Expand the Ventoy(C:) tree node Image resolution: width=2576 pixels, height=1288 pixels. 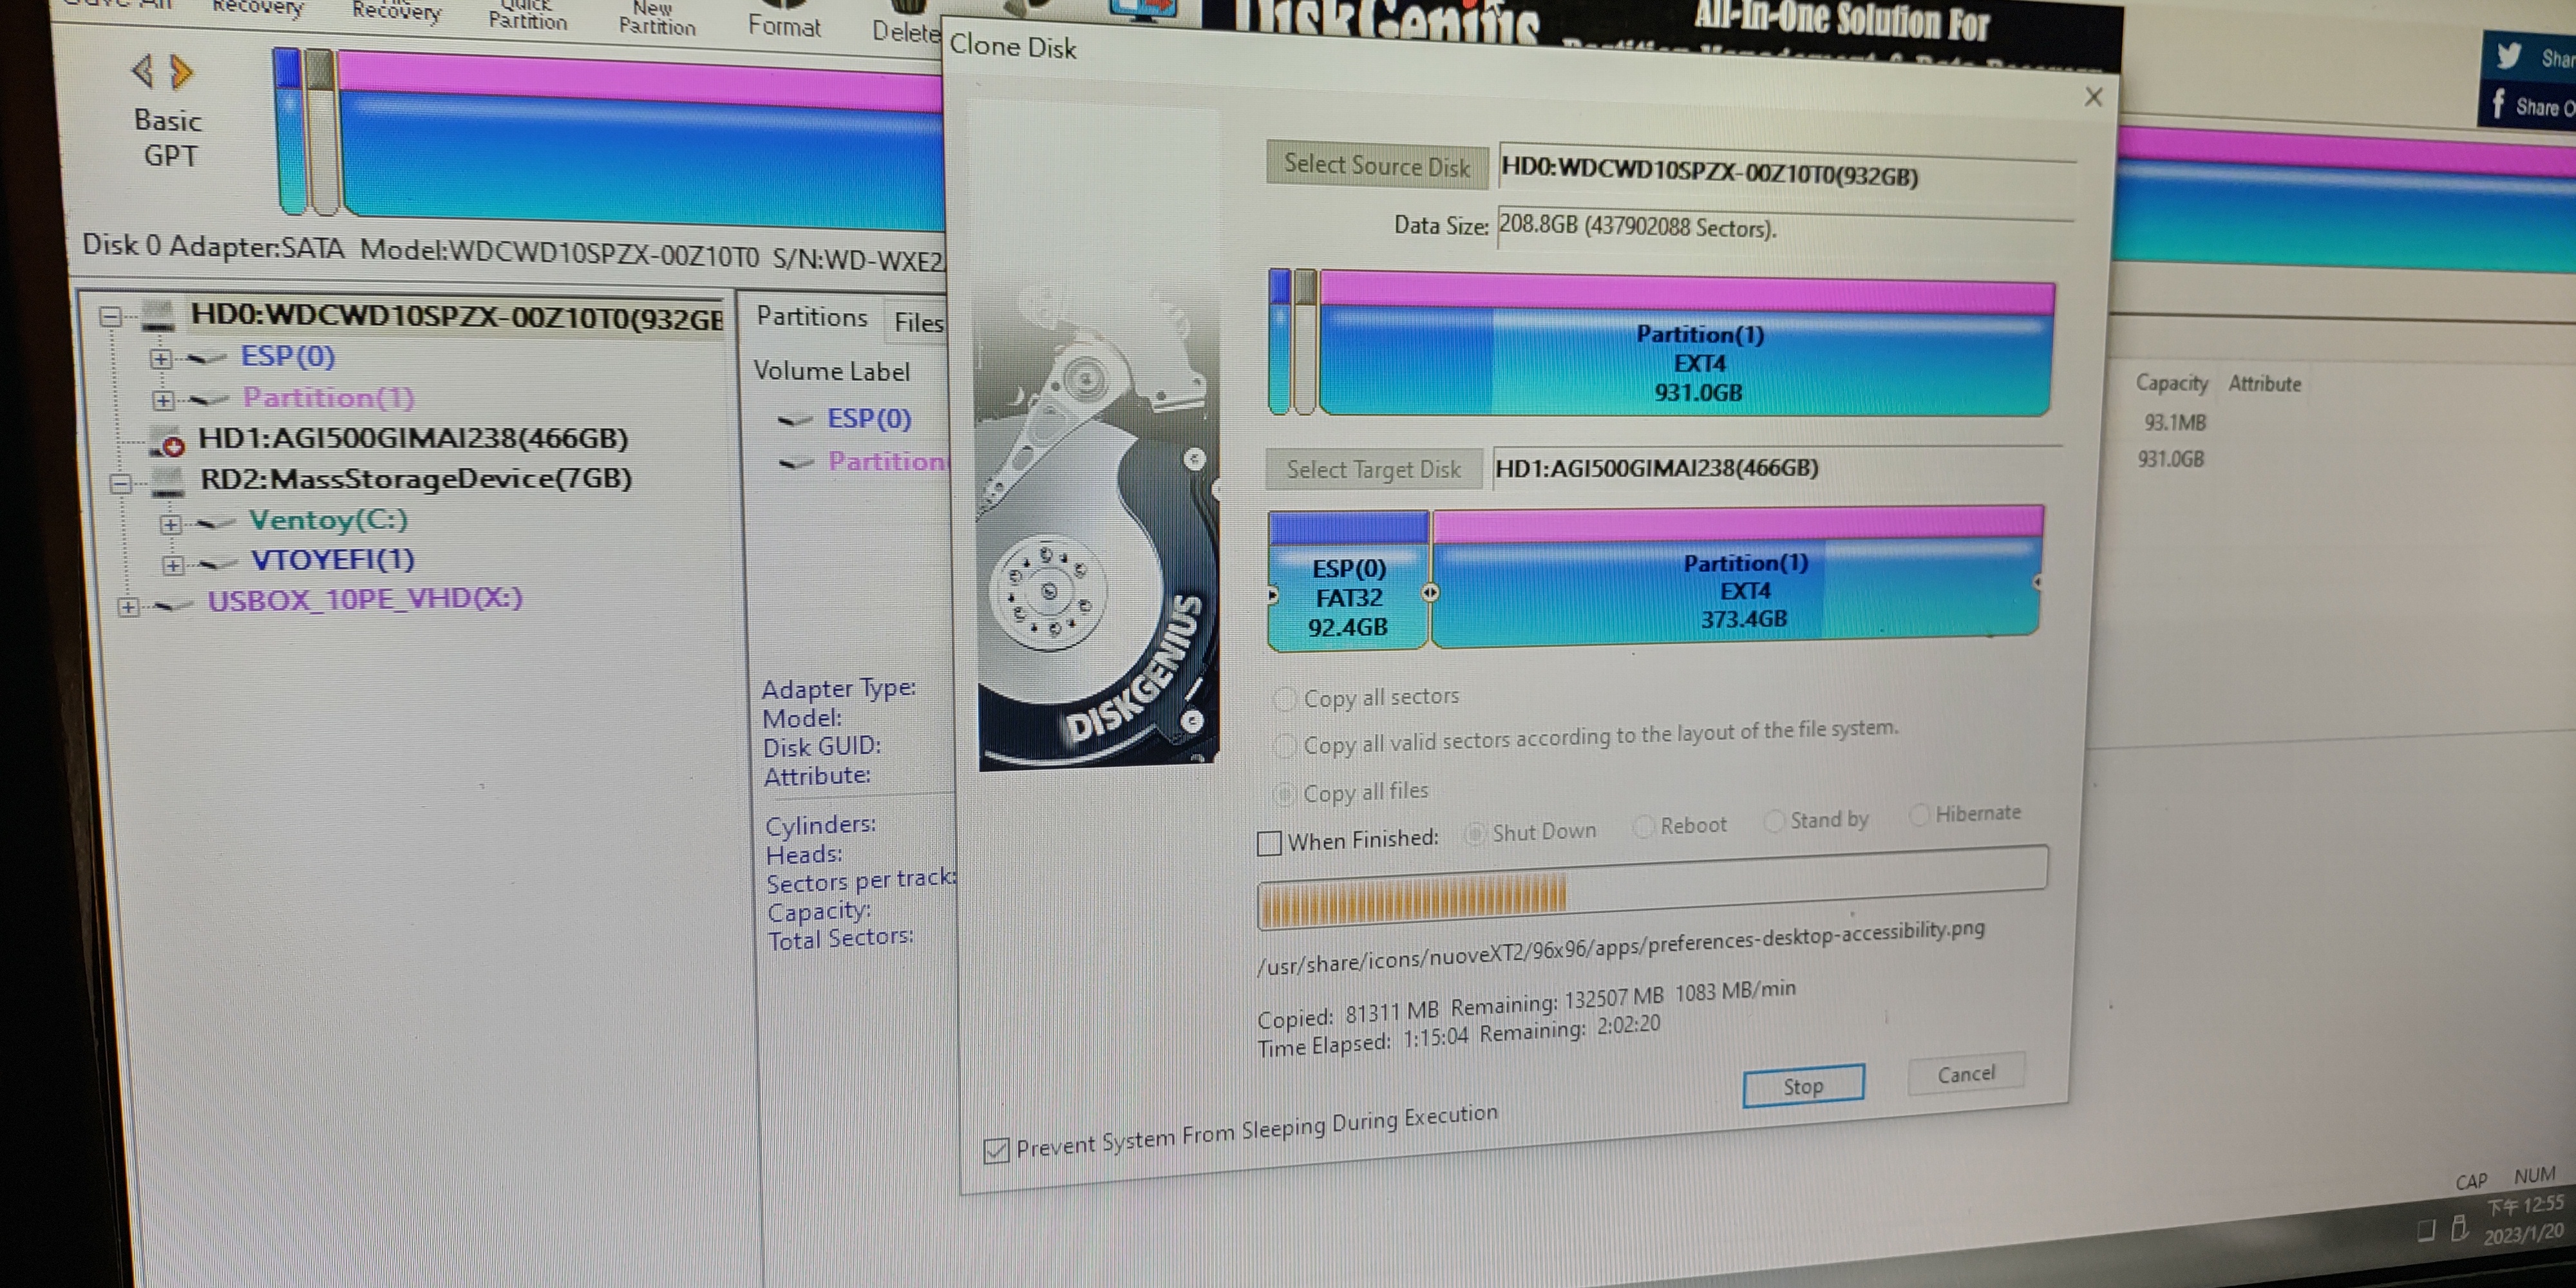[170, 524]
